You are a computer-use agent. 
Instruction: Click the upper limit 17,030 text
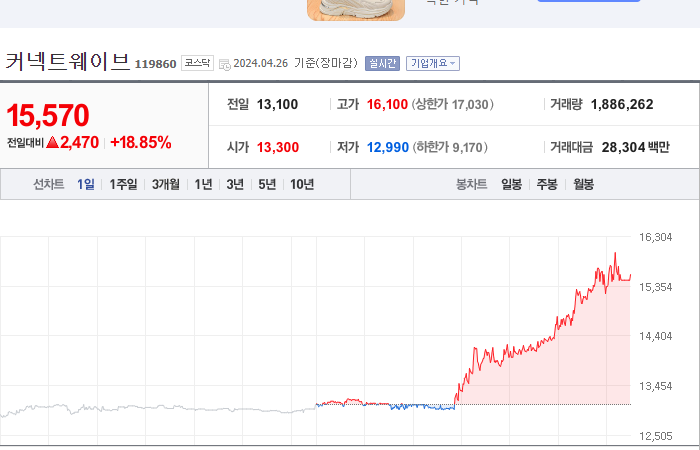[452, 104]
